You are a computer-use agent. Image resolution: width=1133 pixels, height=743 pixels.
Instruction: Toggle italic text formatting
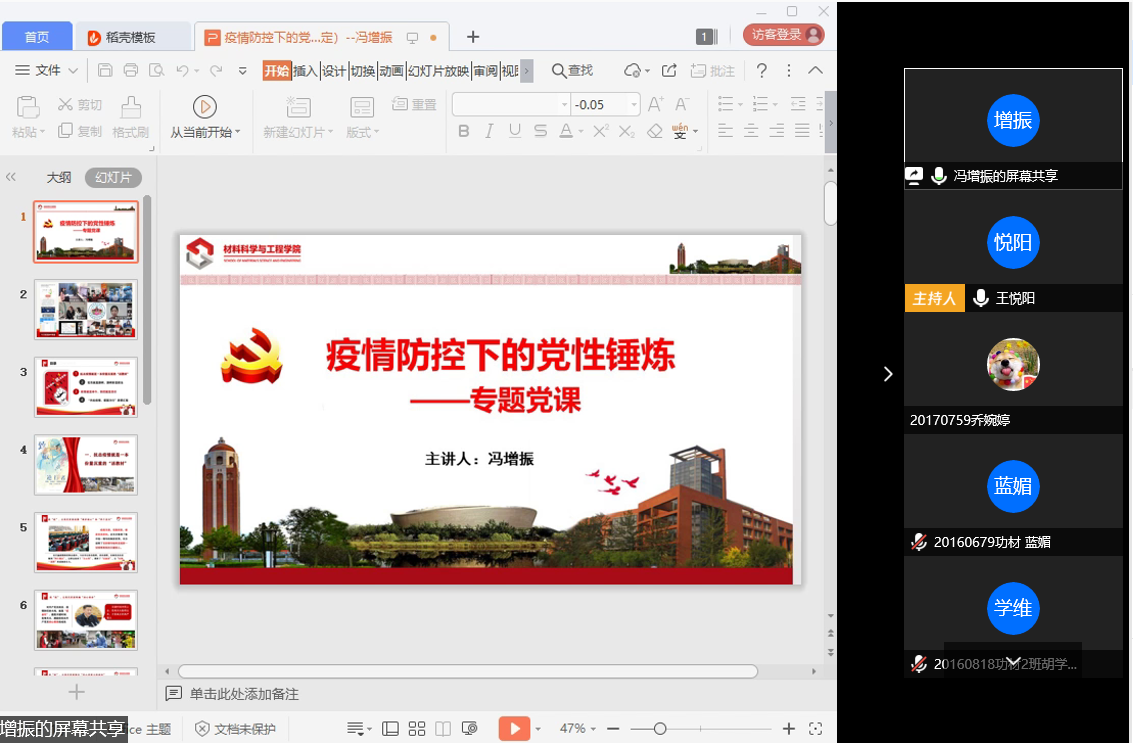[489, 131]
